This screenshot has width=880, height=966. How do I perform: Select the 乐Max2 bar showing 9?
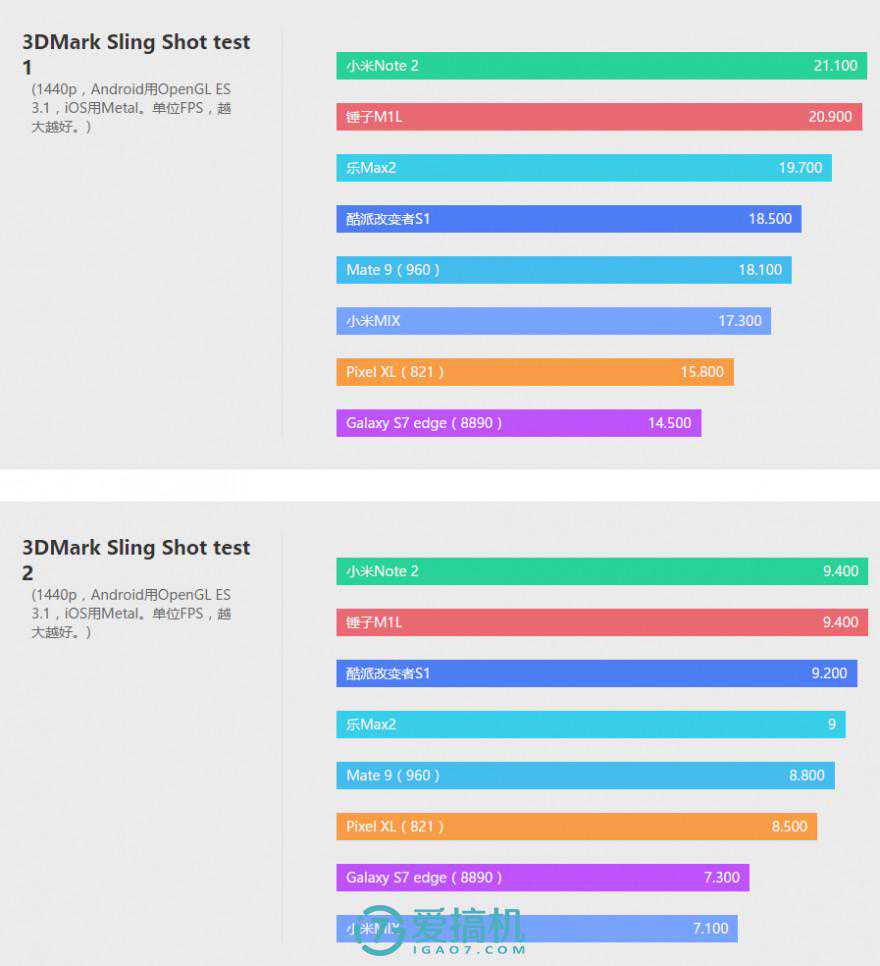point(590,724)
